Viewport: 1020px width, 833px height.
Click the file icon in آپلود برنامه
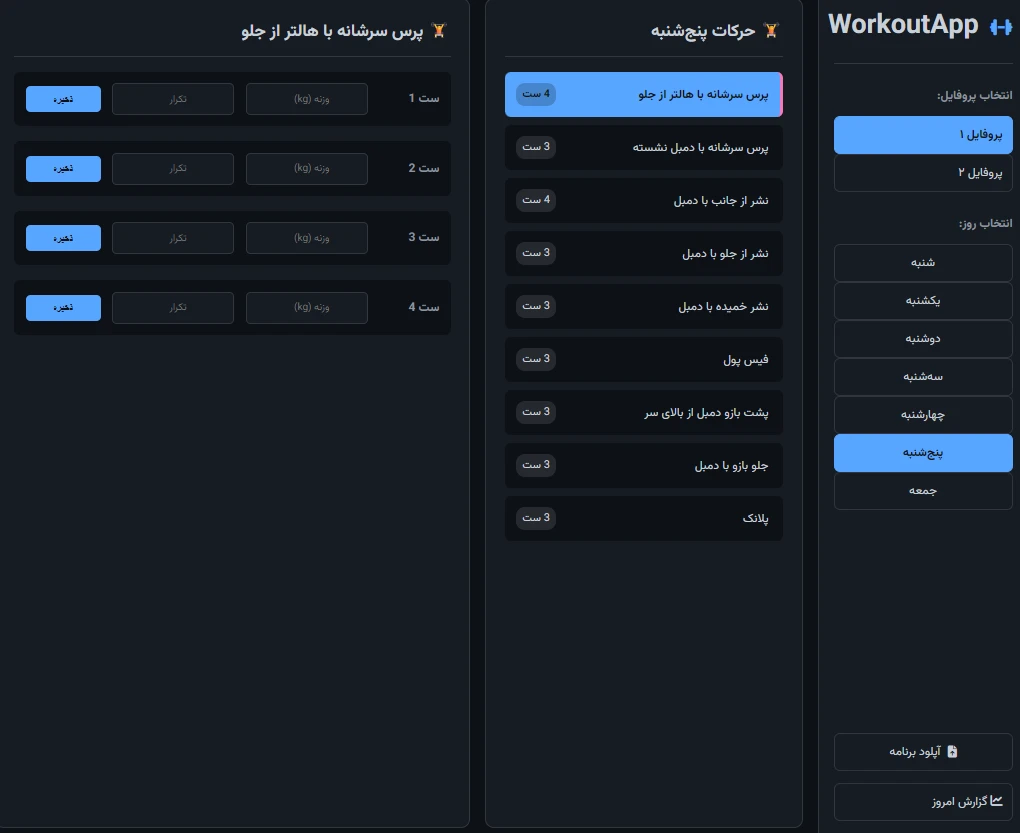952,751
